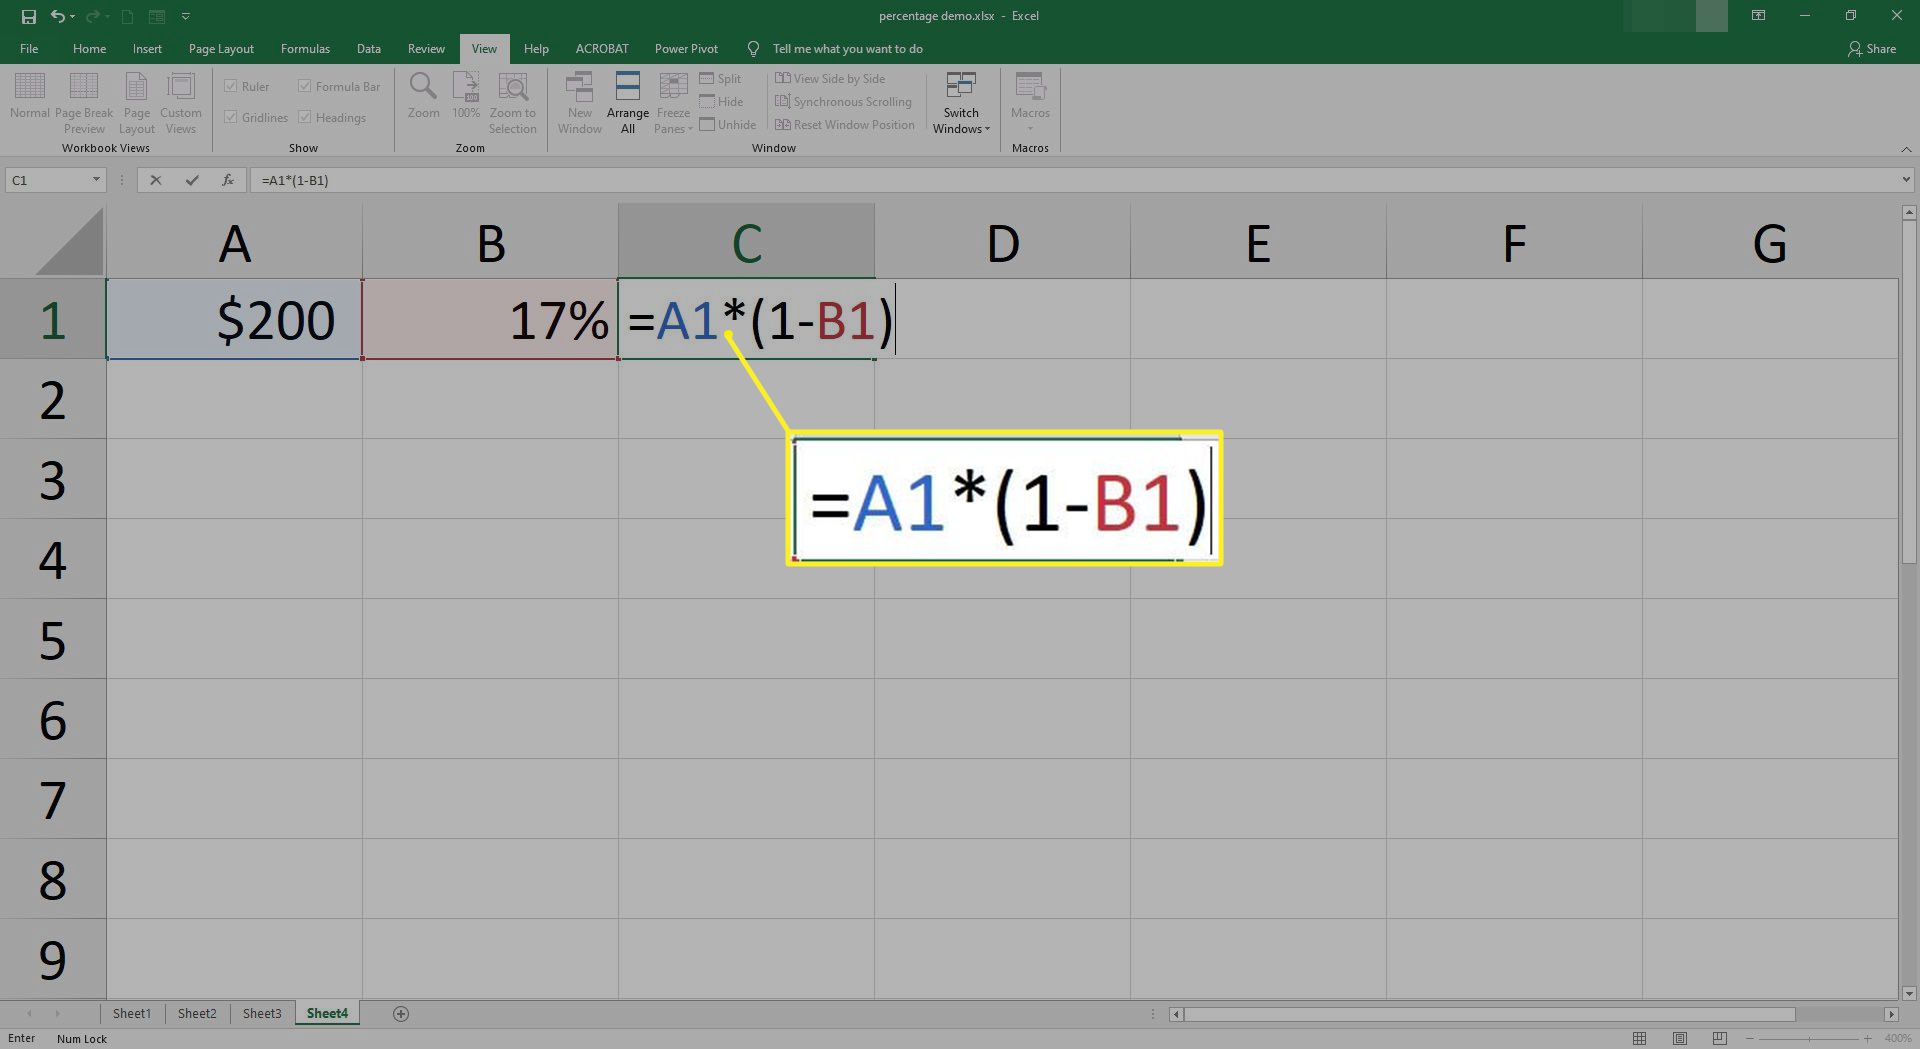
Task: Click the 100% zoom button
Action: coord(466,96)
